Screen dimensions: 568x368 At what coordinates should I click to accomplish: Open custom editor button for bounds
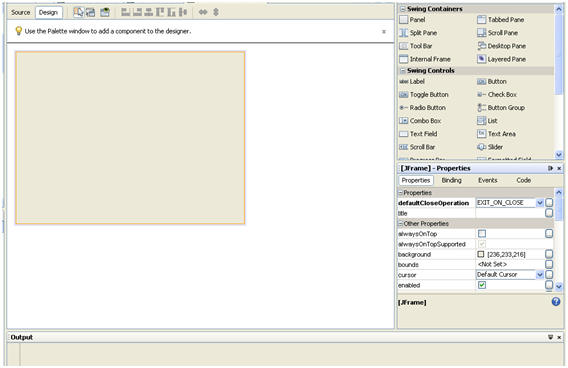549,264
